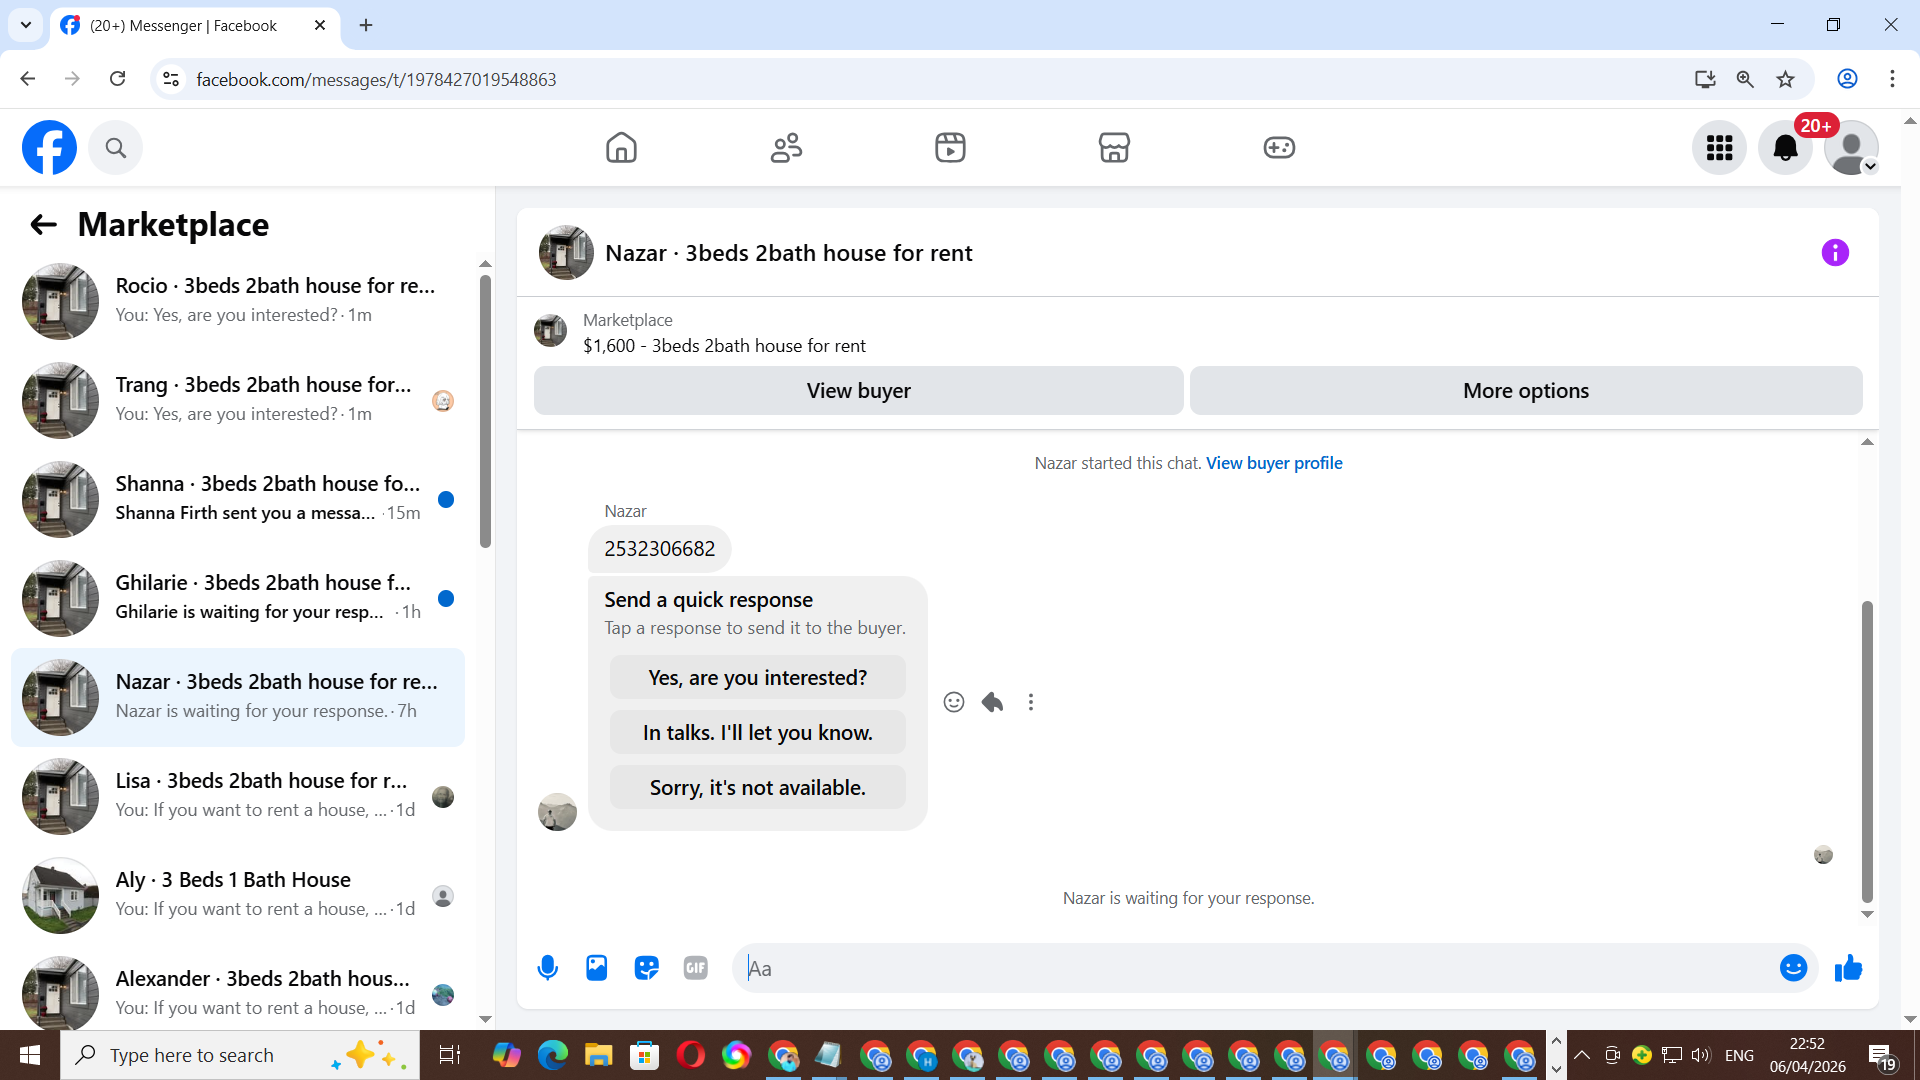This screenshot has width=1920, height=1080.
Task: Send quick response 'Sorry, it's not available.'
Action: pos(757,787)
